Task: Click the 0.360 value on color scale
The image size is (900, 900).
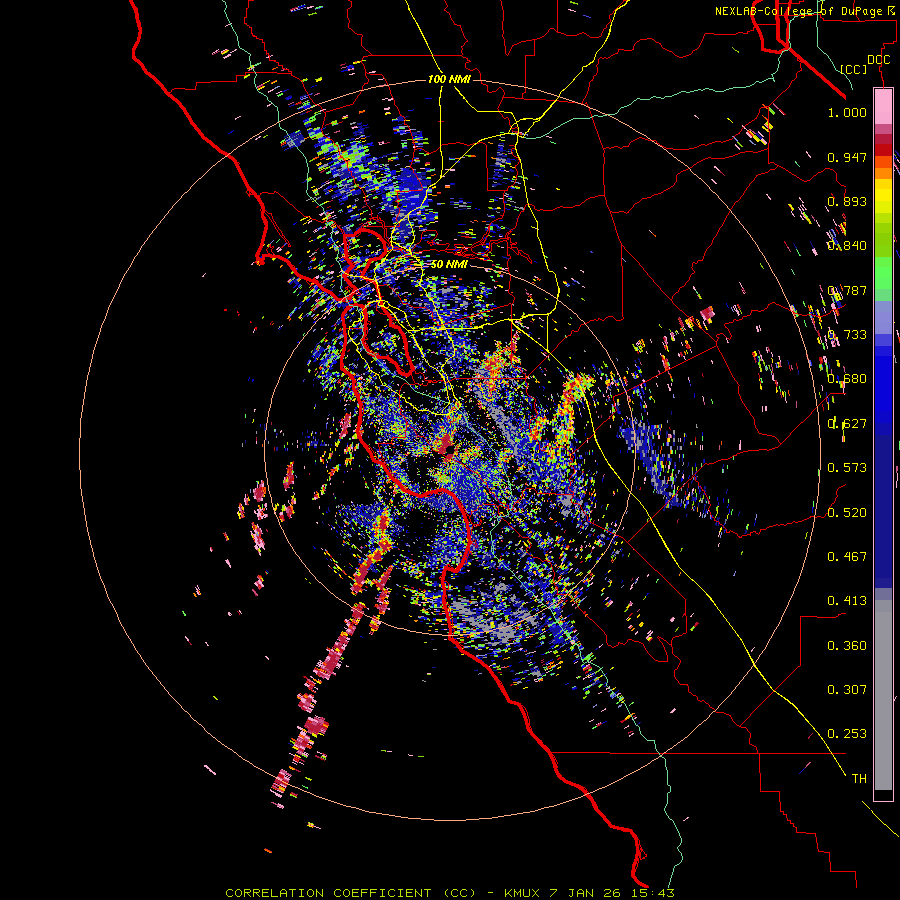Action: point(847,645)
